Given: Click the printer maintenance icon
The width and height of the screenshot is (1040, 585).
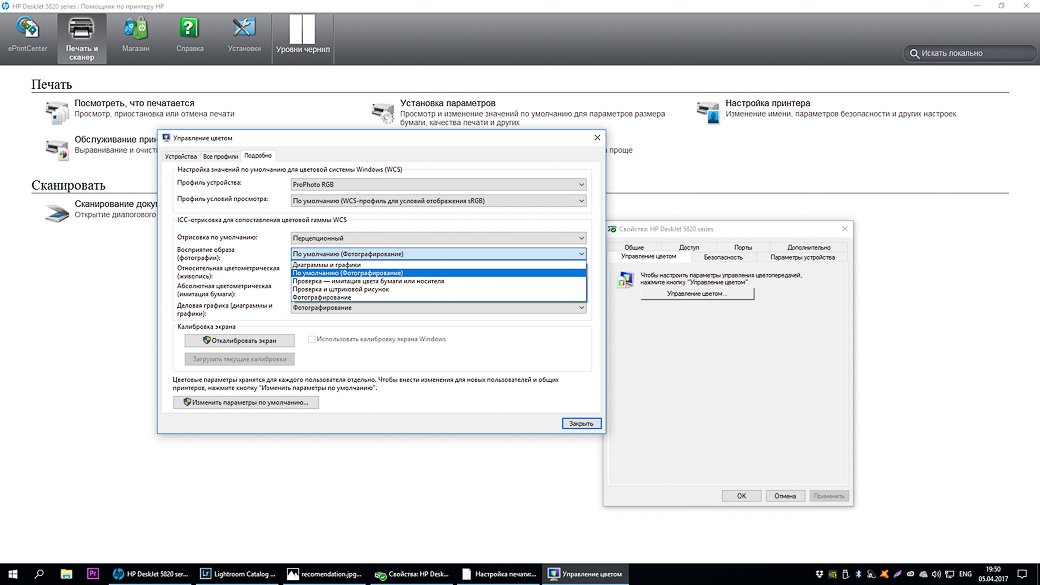Looking at the screenshot, I should 57,149.
